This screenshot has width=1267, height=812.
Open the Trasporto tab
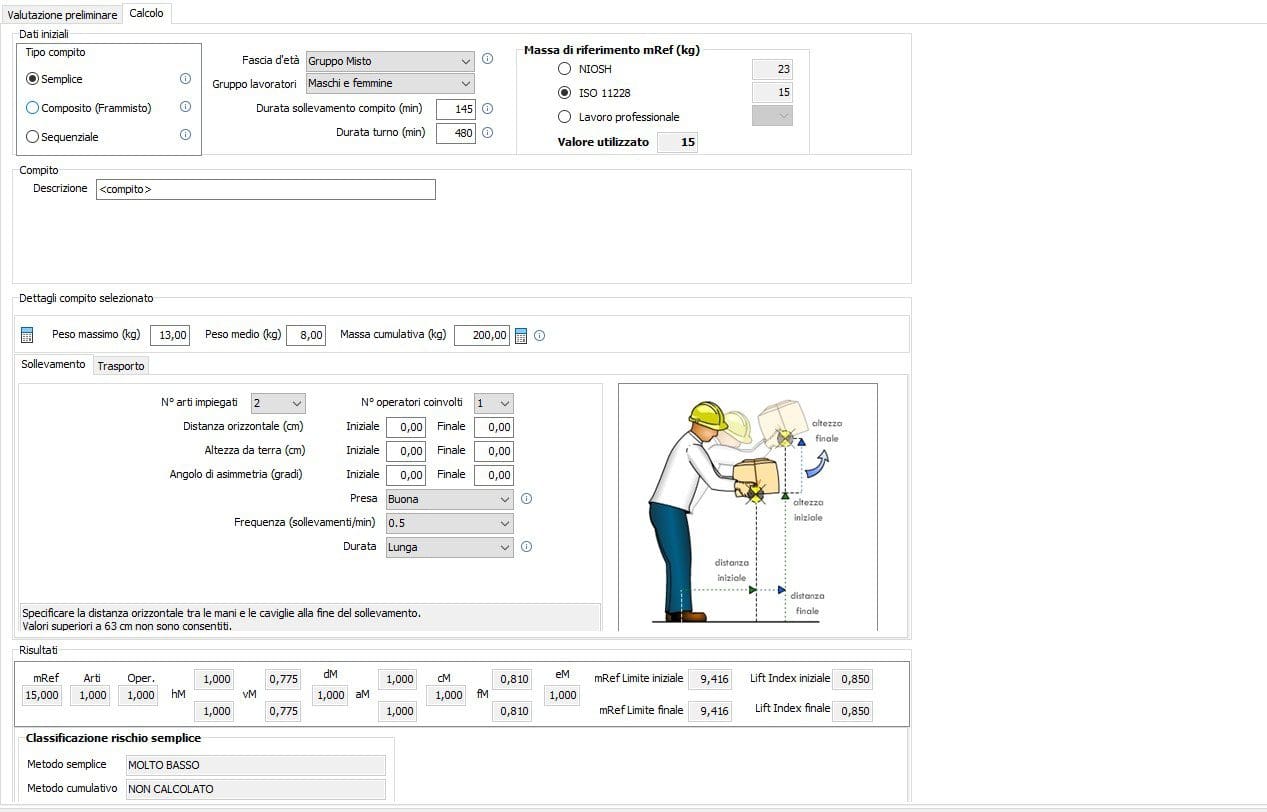coord(120,365)
